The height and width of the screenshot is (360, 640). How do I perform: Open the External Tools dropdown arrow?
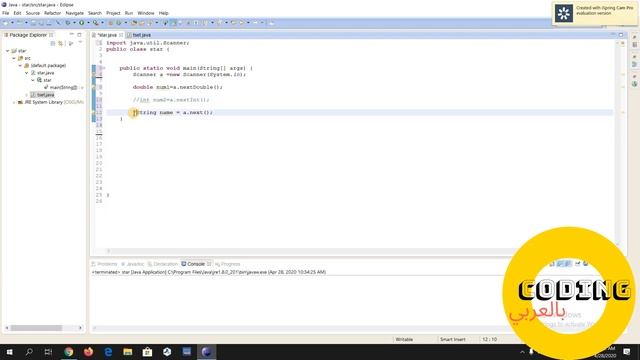[102, 23]
